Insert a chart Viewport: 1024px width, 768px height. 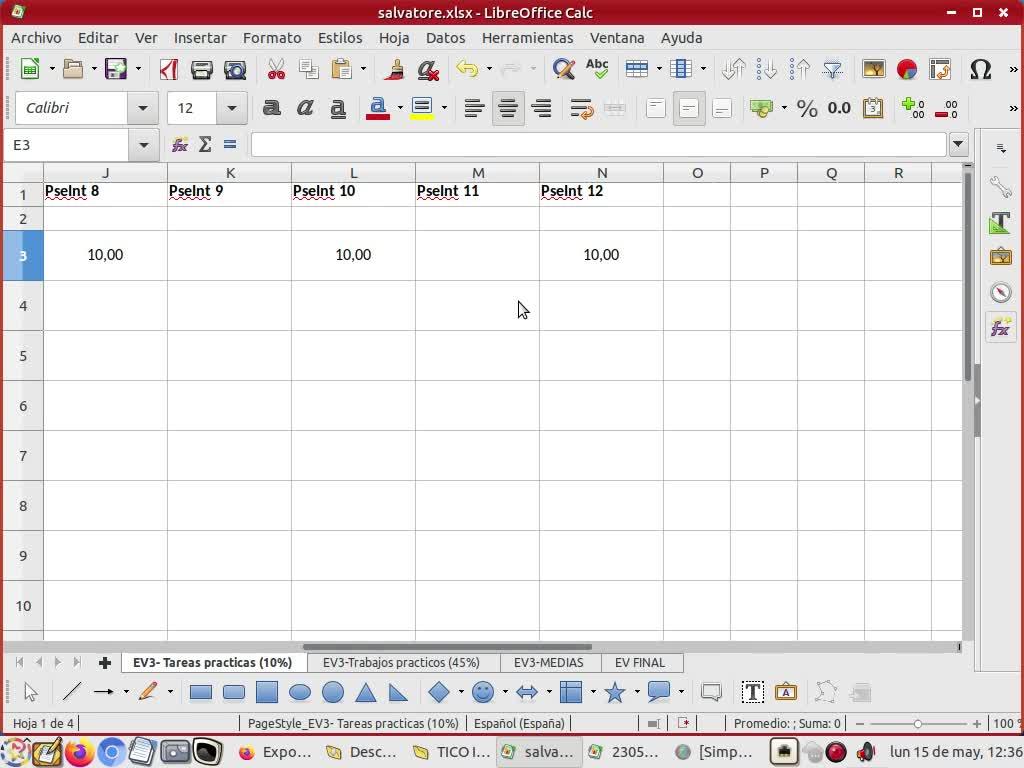906,69
